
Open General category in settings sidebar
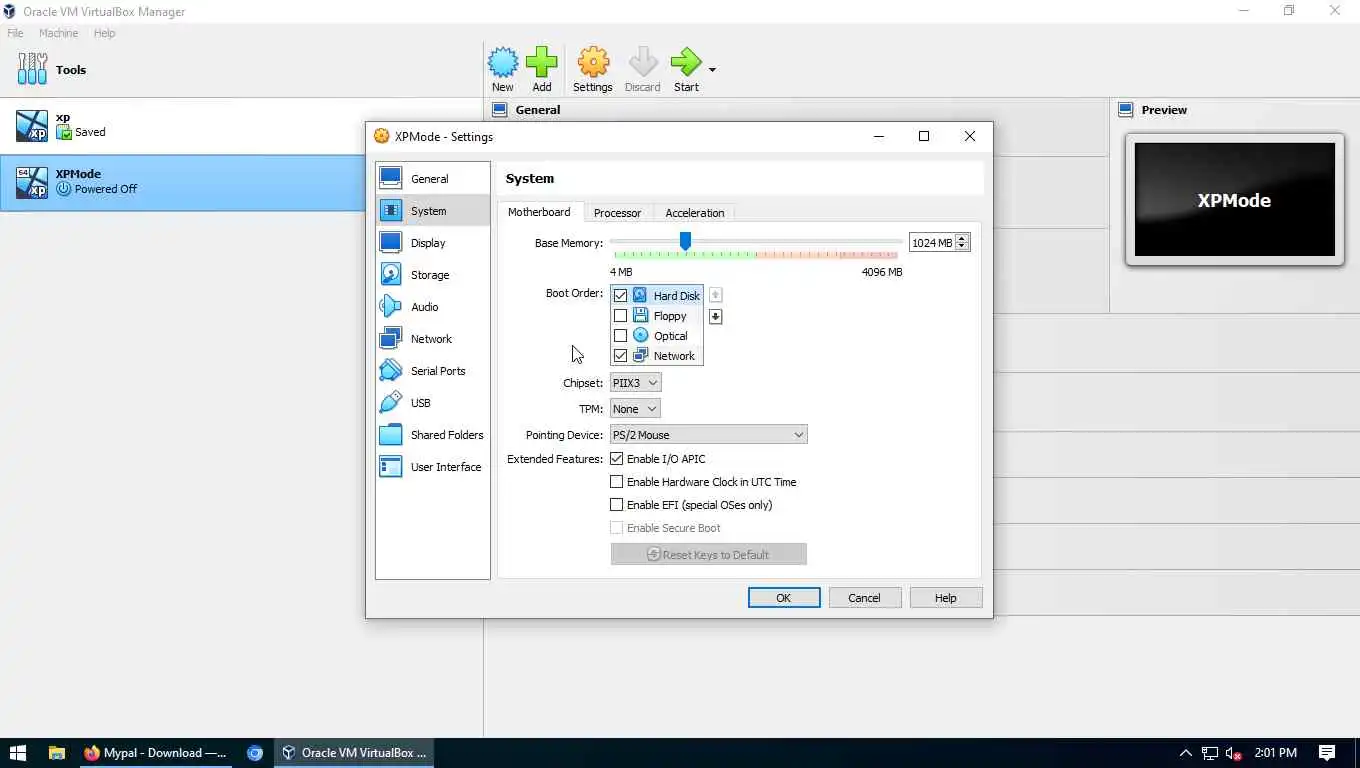(x=433, y=179)
